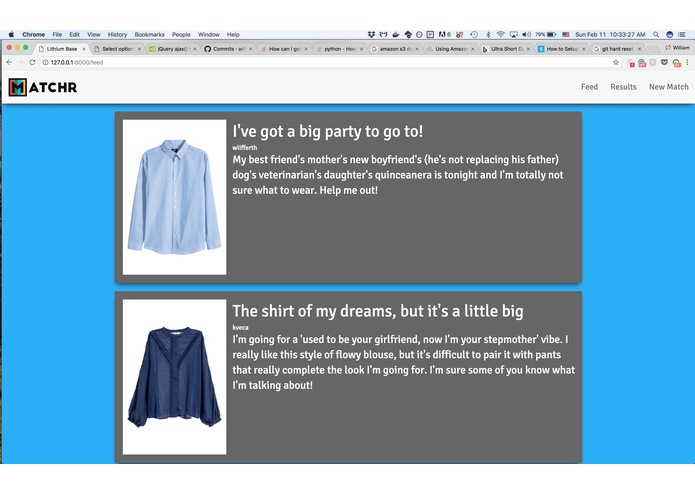
Task: Click the battery status showing 79%
Action: (x=546, y=35)
